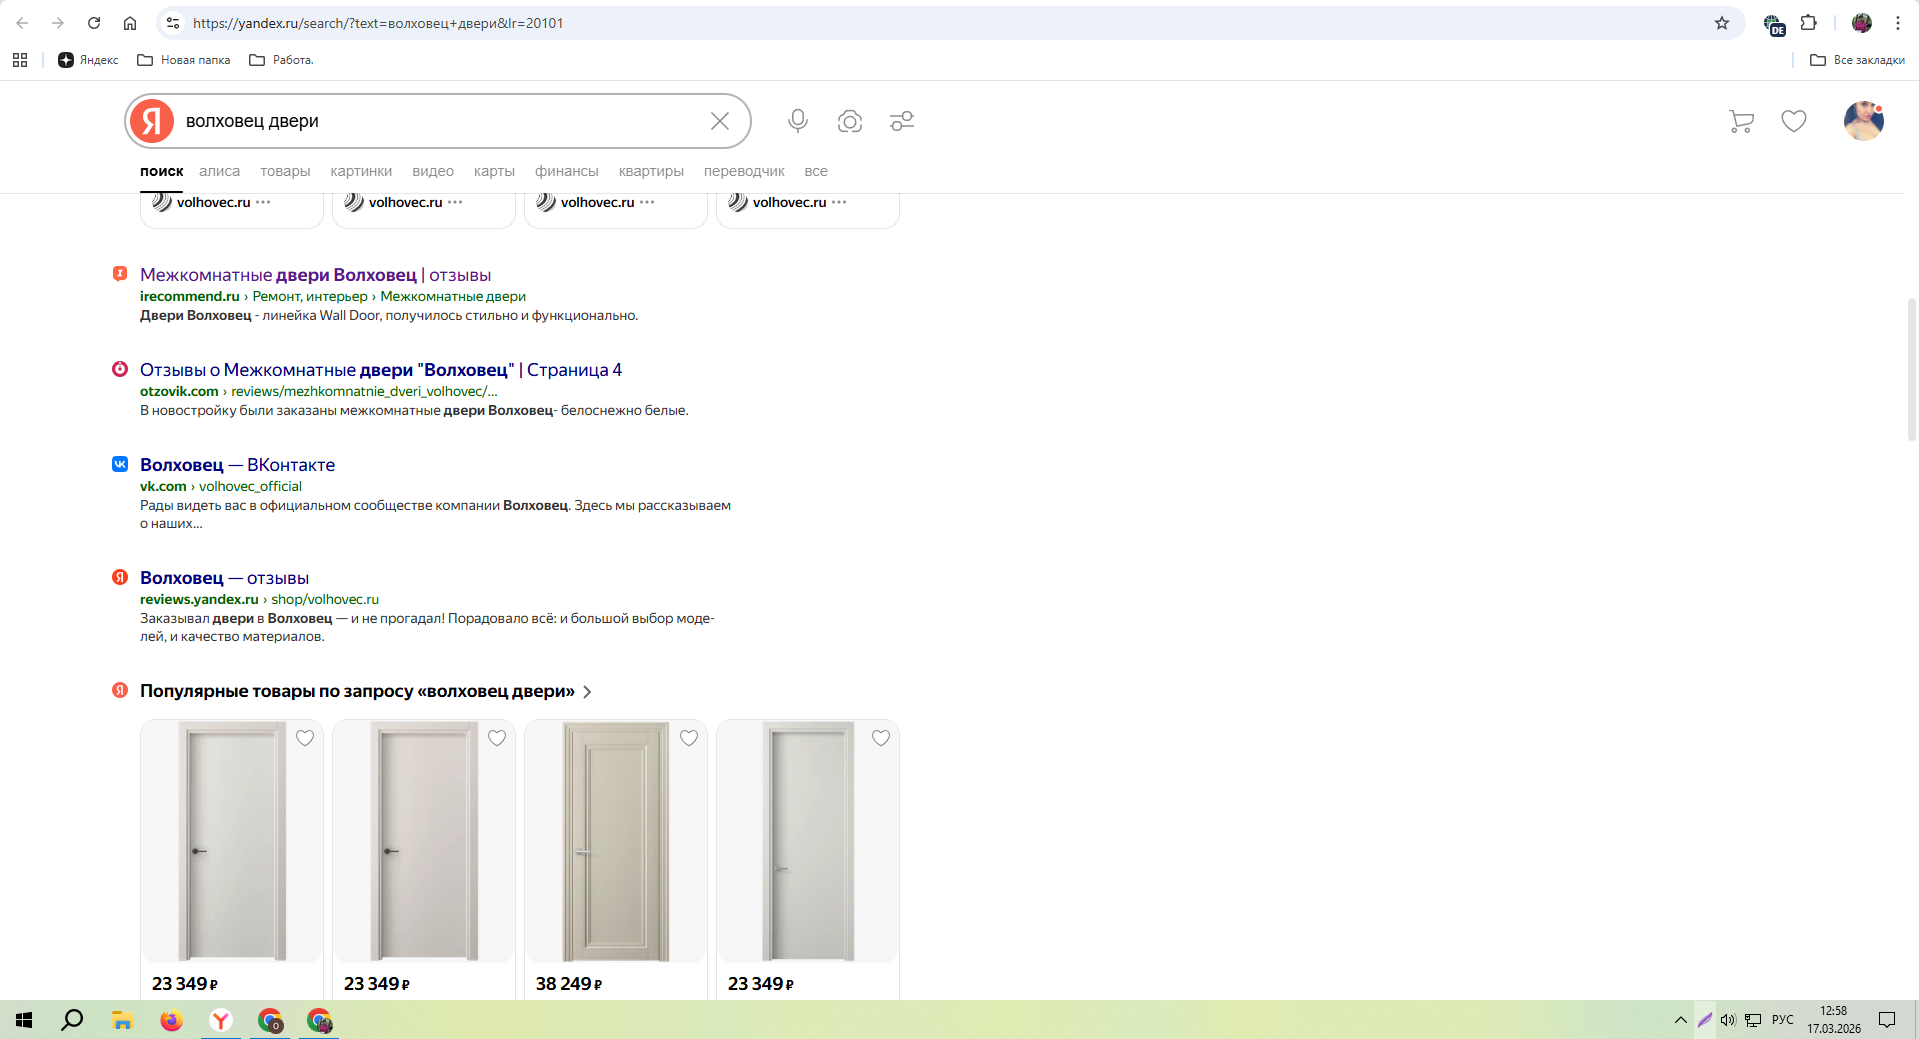
Task: Open image search via camera icon
Action: [x=849, y=121]
